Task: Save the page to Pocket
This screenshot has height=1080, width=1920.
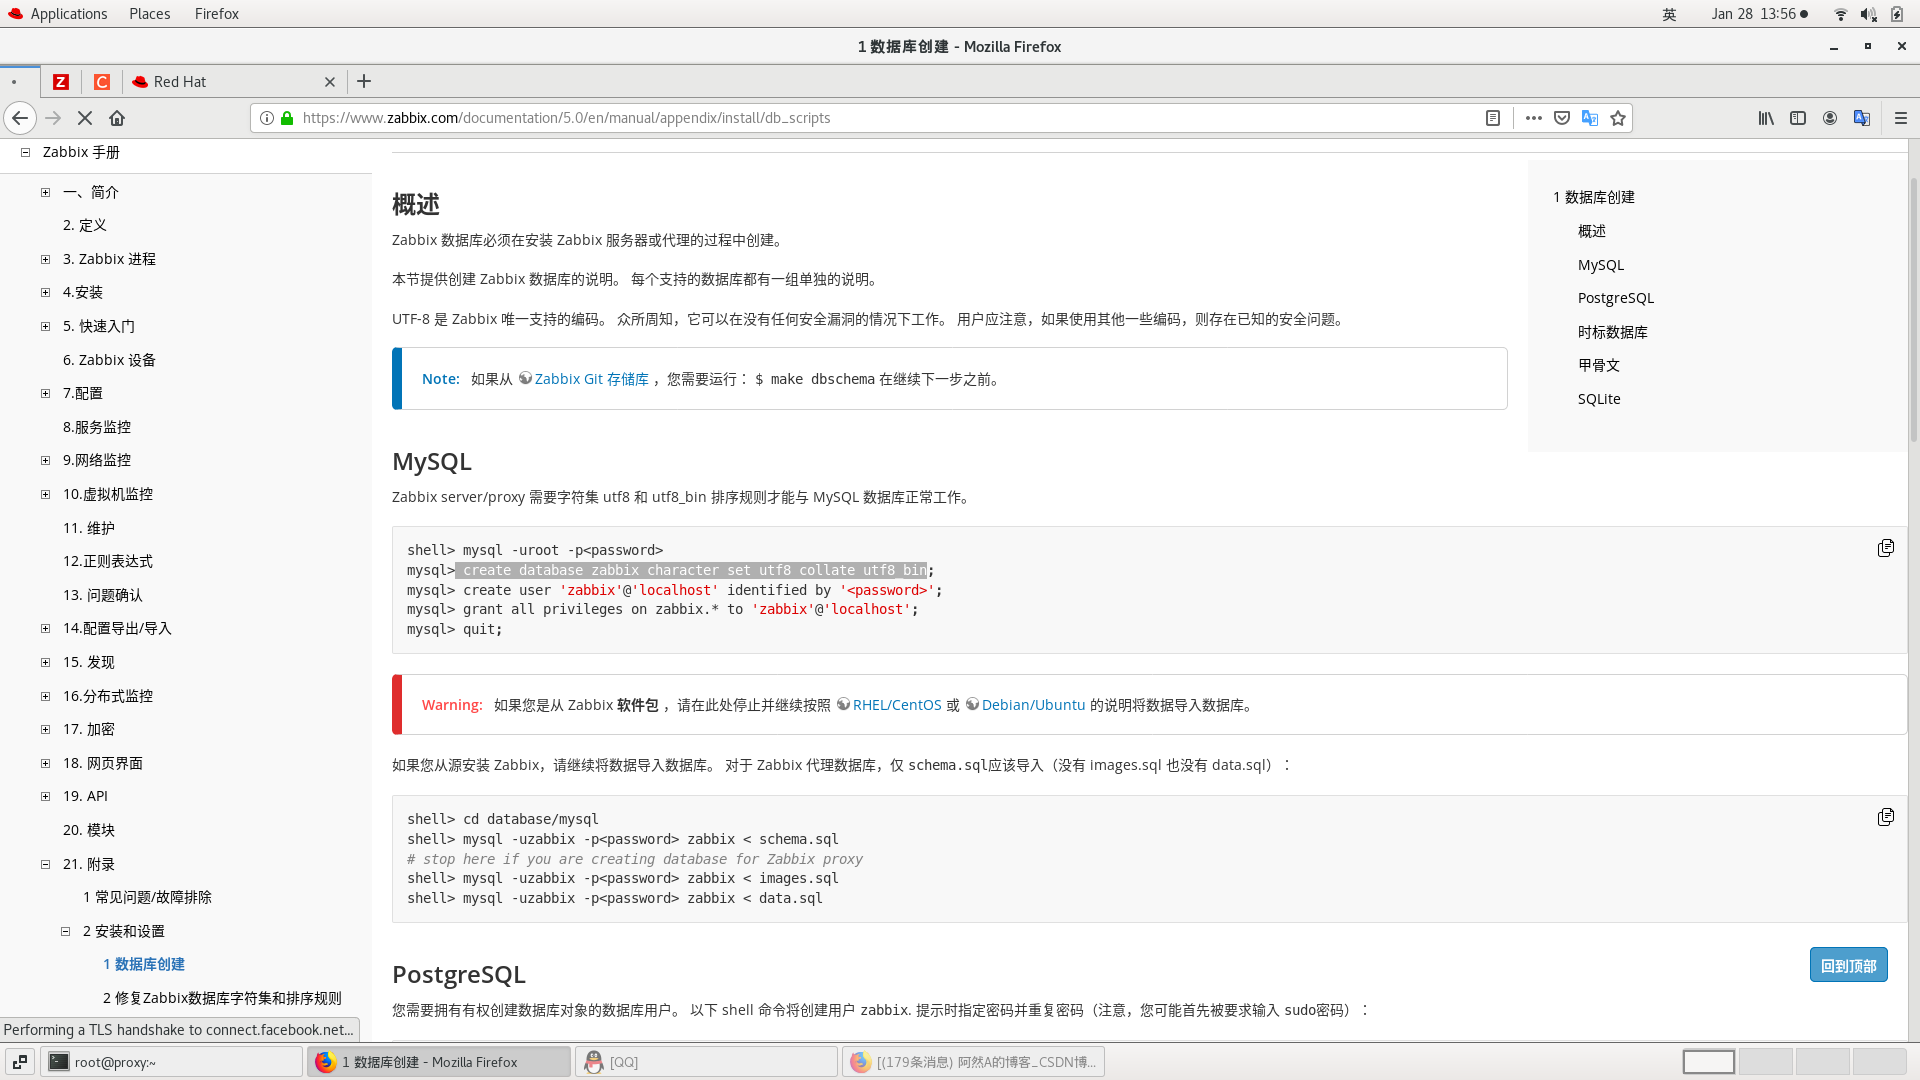Action: [1562, 118]
